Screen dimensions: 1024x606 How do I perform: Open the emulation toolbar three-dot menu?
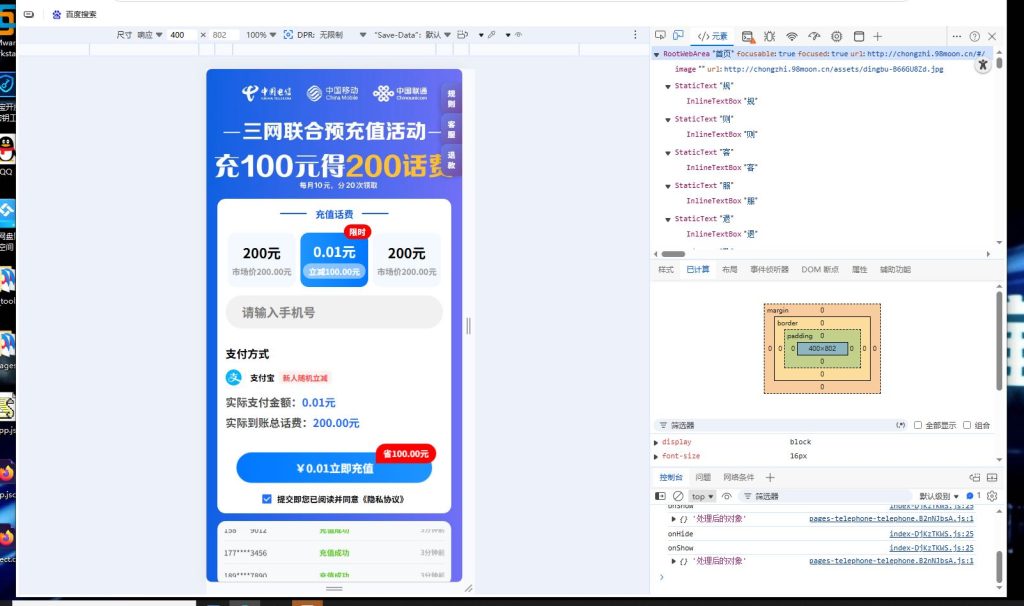pos(635,35)
